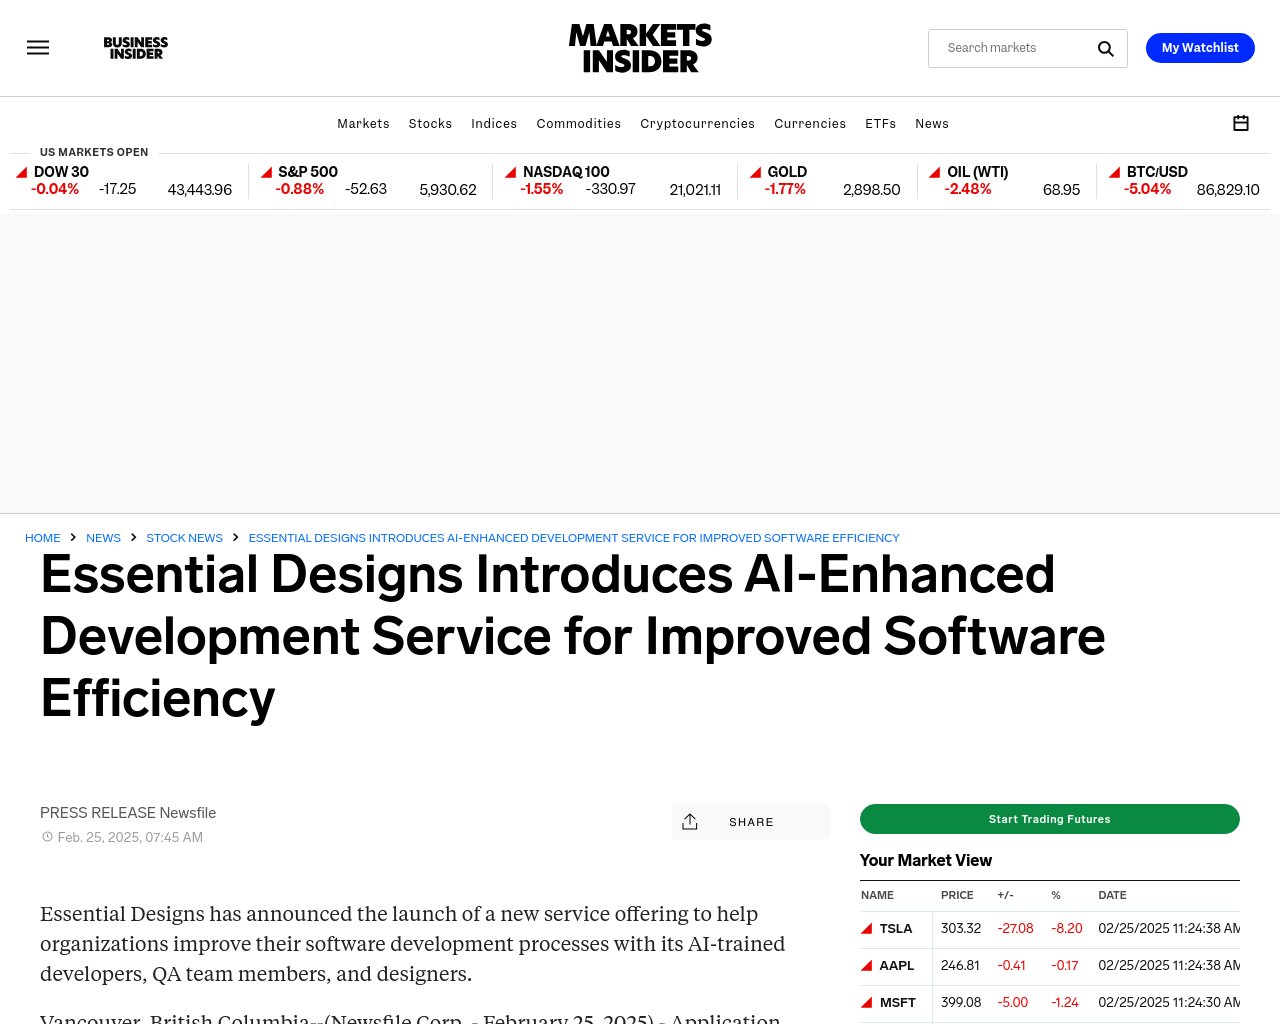Open the hamburger navigation menu

pyautogui.click(x=38, y=47)
